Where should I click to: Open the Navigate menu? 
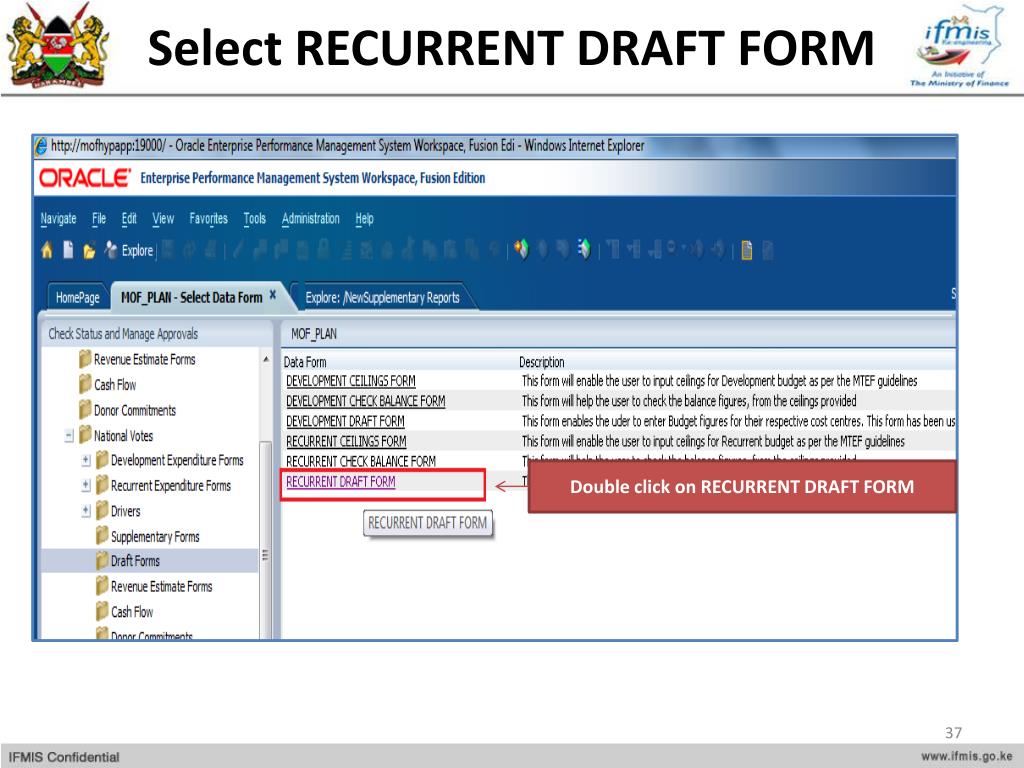pyautogui.click(x=58, y=219)
